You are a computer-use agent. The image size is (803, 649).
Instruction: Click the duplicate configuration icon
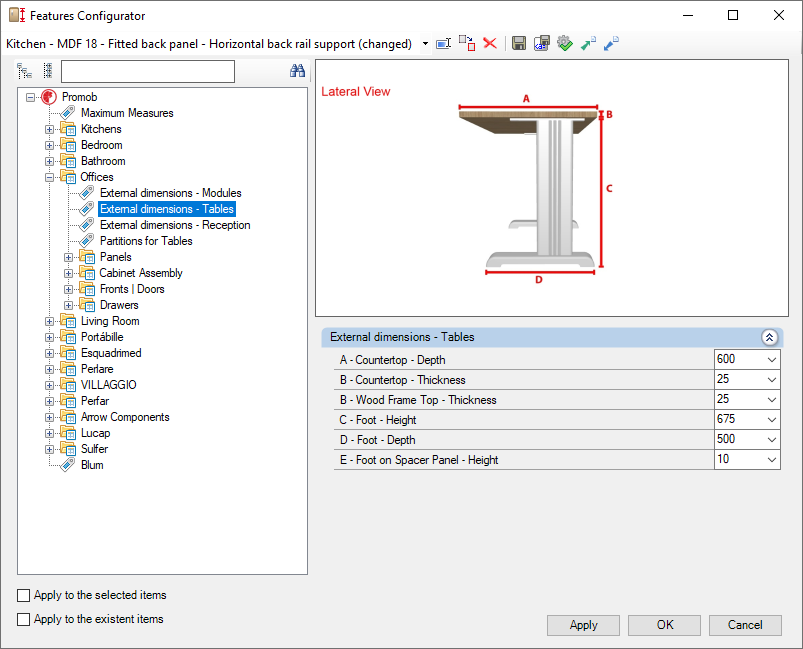(467, 44)
